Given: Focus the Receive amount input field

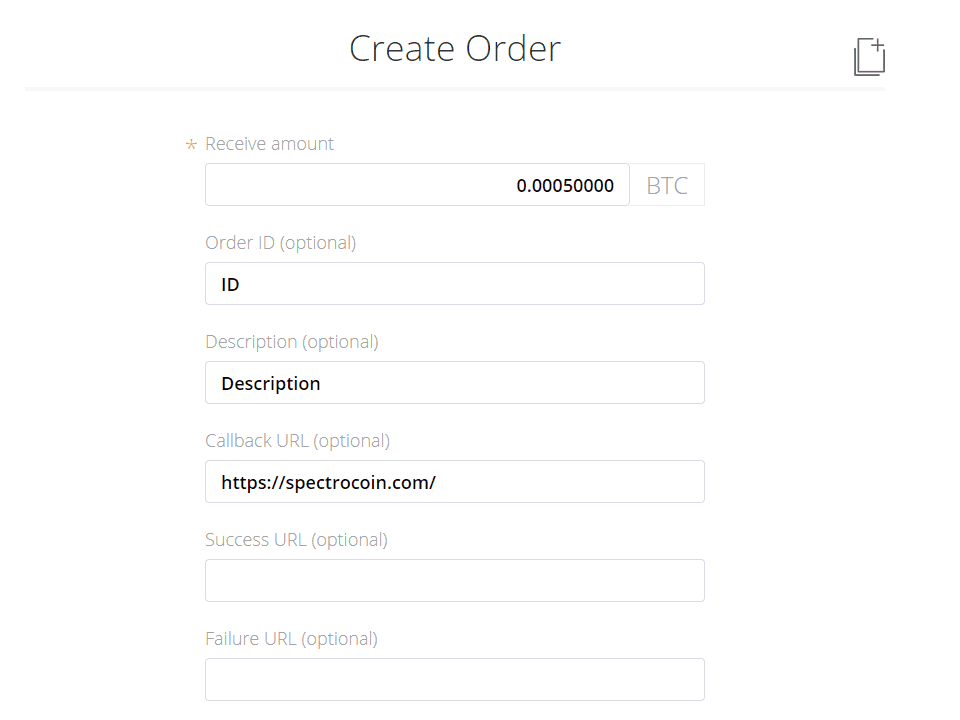Looking at the screenshot, I should coord(417,185).
